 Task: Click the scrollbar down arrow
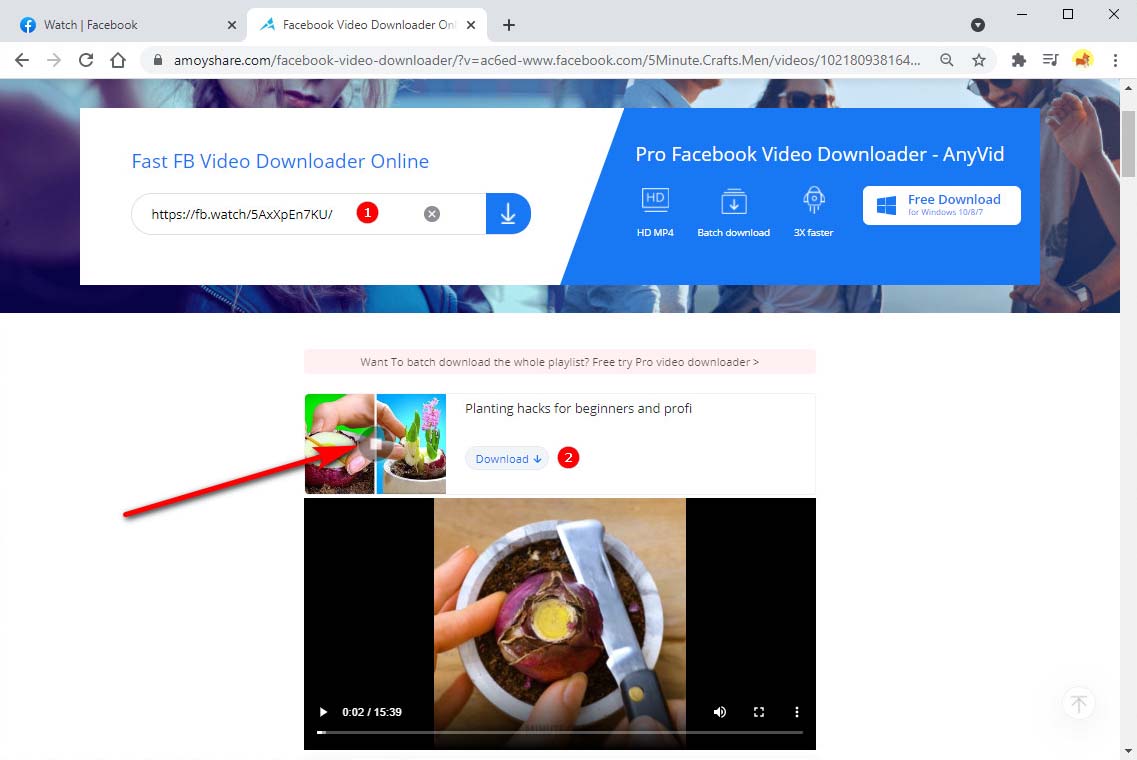(x=1128, y=751)
